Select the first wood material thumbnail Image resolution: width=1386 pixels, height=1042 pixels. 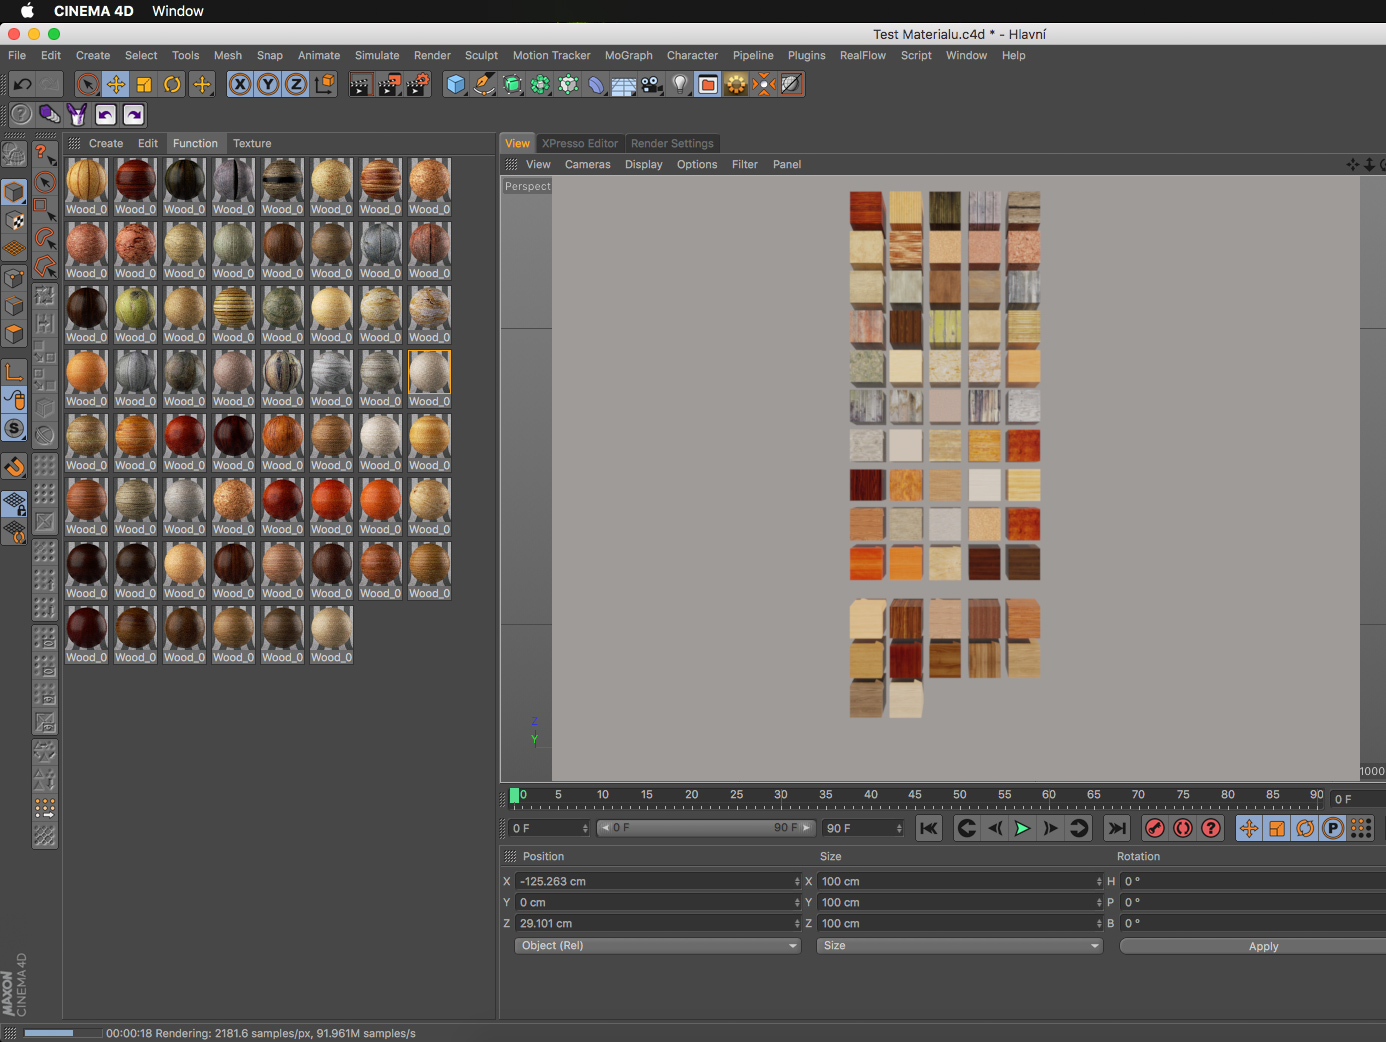[x=87, y=181]
